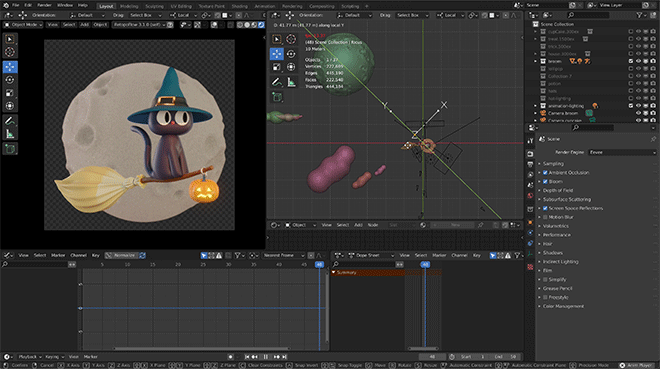This screenshot has height=369, width=660.
Task: Select the Transform tool in left viewport toolbar
Action: (x=10, y=106)
